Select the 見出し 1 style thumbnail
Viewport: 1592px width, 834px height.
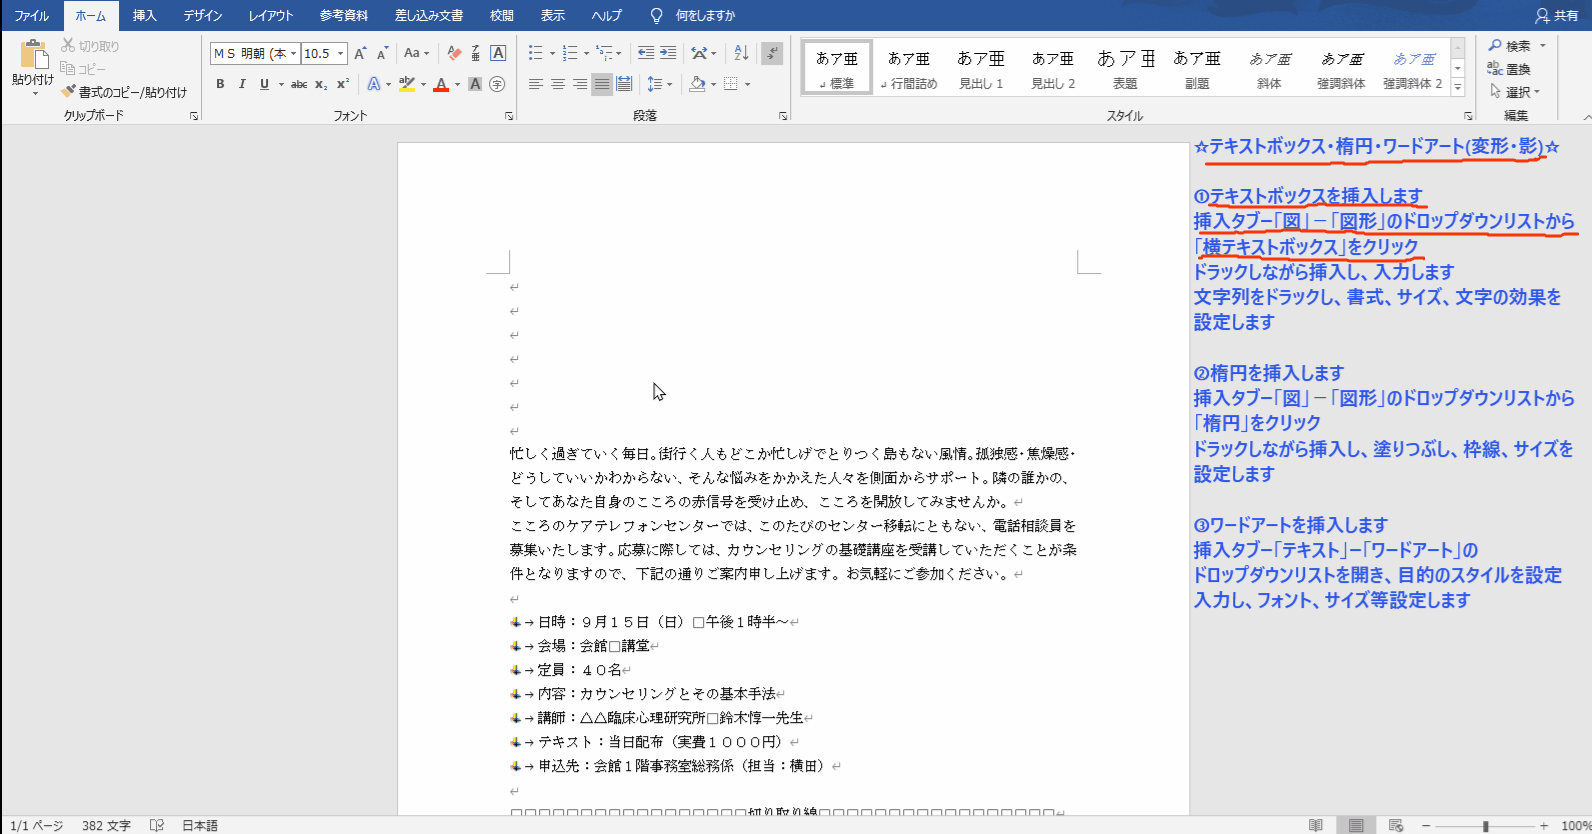tap(981, 68)
